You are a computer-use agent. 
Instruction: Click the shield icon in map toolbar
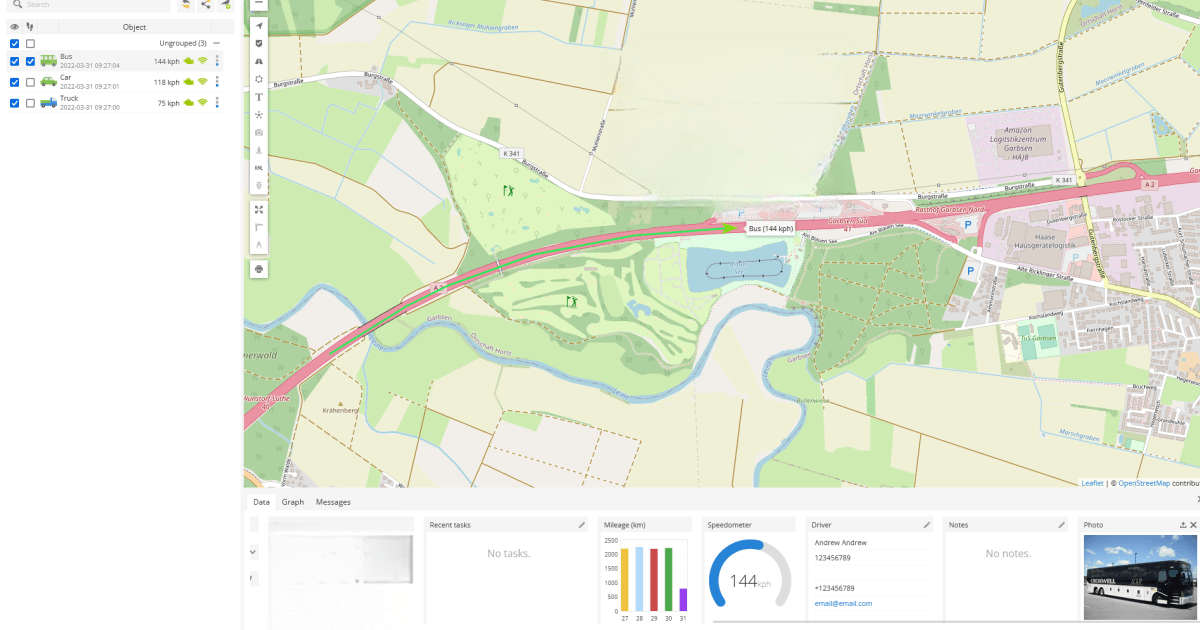tap(259, 43)
